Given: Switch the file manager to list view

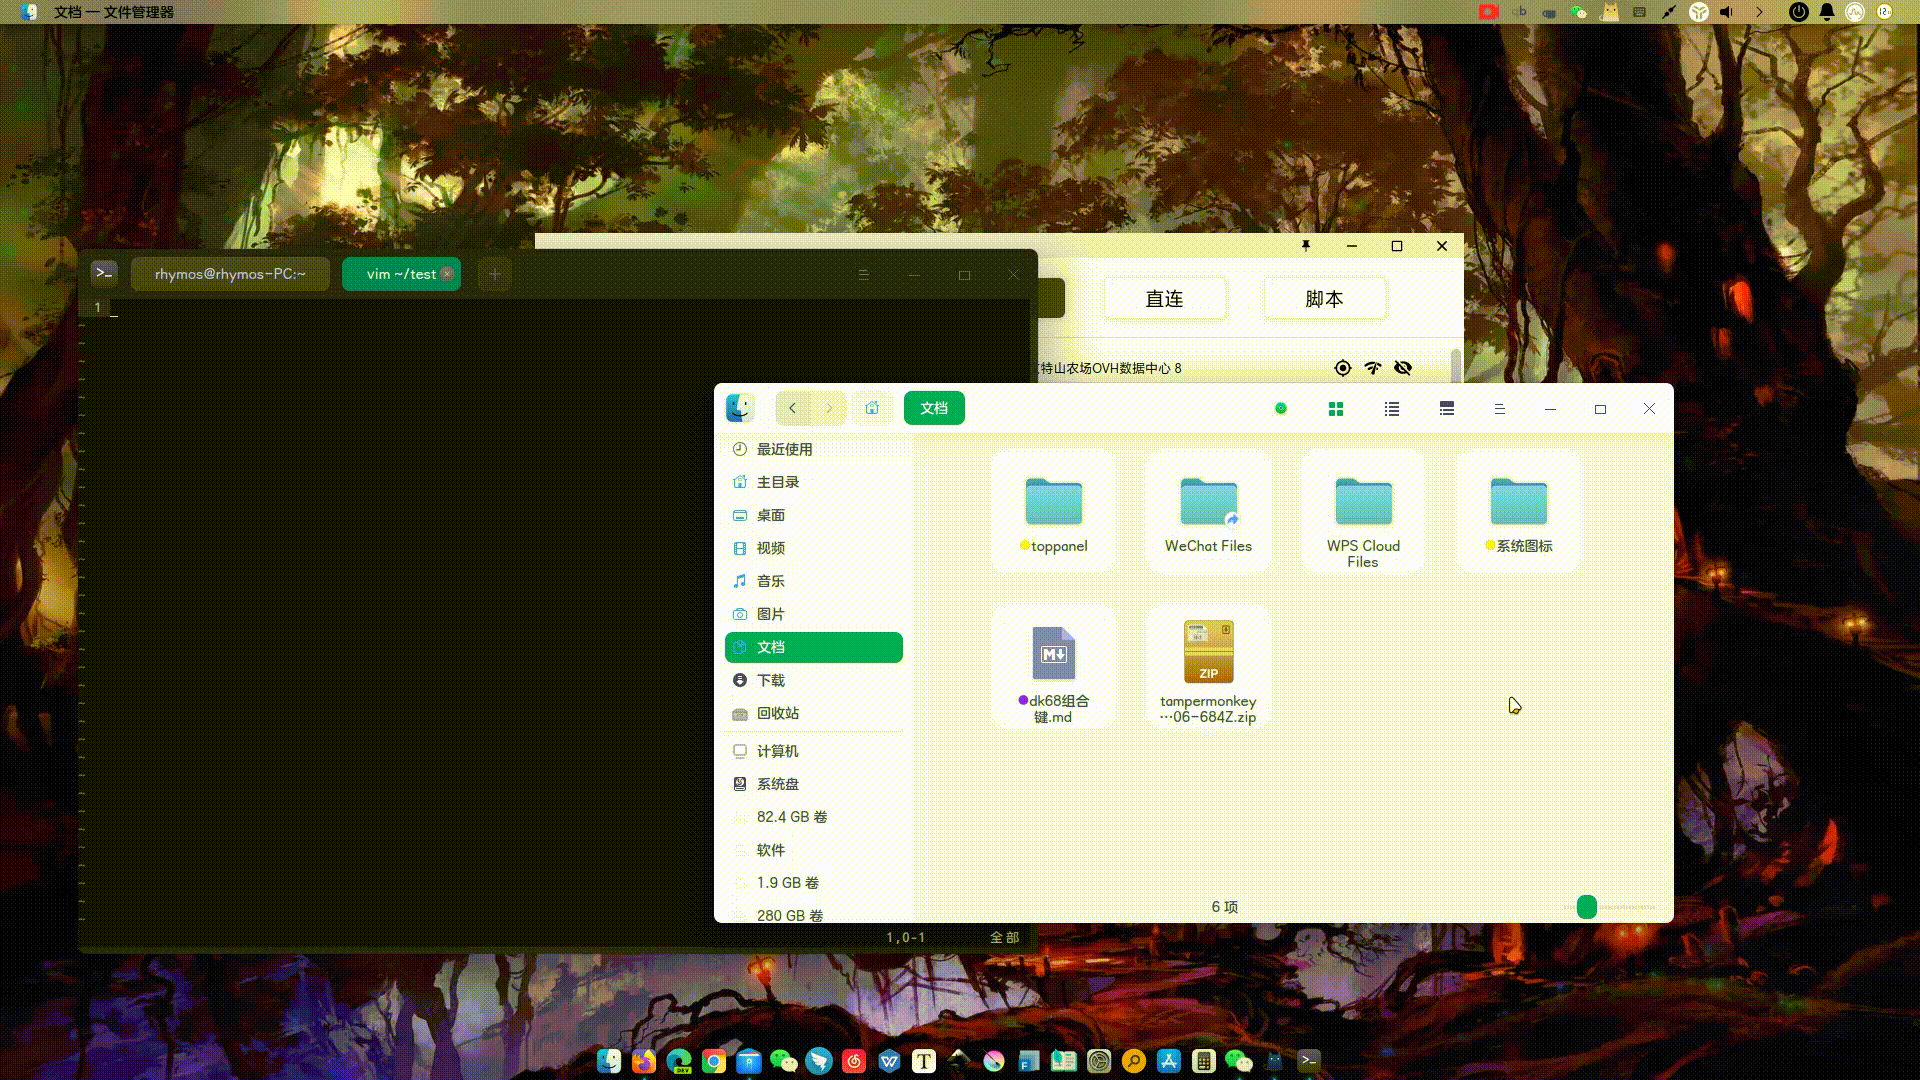Looking at the screenshot, I should pyautogui.click(x=1391, y=408).
